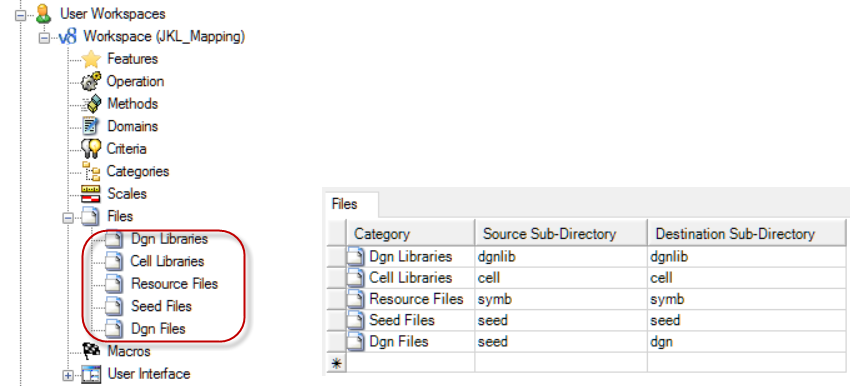The width and height of the screenshot is (860, 386).
Task: Click the Macros checkered flag icon
Action: click(x=91, y=350)
